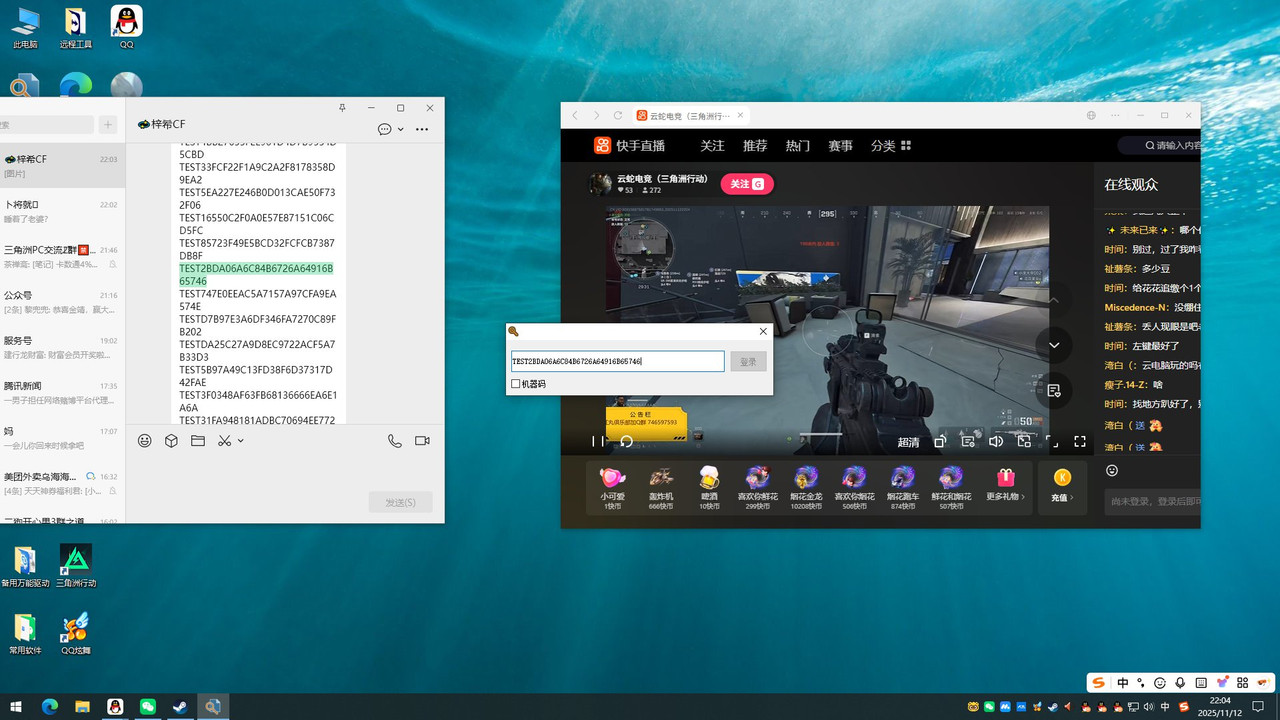Click the microphone icon on Sogou input bar
This screenshot has height=720, width=1280.
[1181, 683]
